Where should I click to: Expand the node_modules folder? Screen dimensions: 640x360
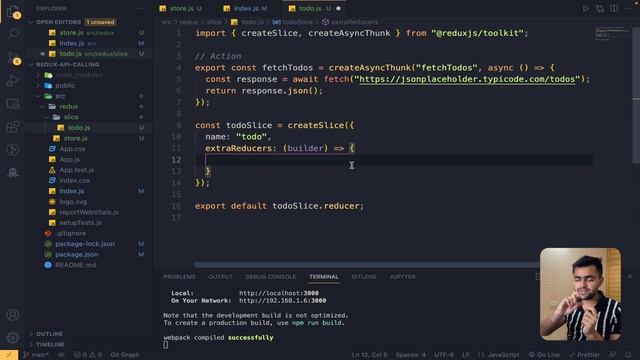[x=80, y=75]
